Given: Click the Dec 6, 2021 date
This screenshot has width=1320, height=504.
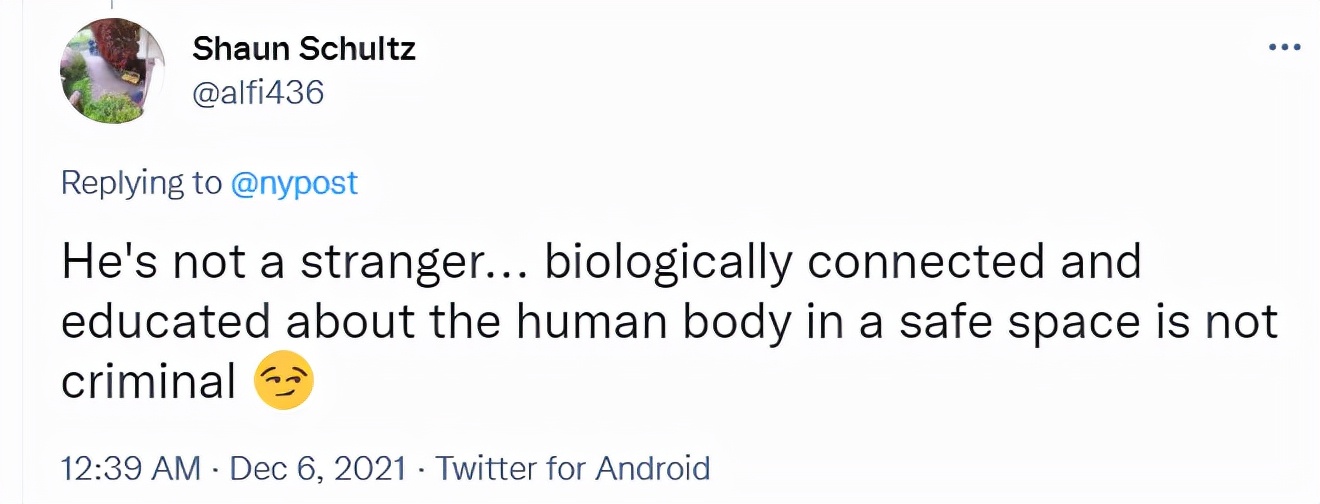Looking at the screenshot, I should (x=319, y=468).
